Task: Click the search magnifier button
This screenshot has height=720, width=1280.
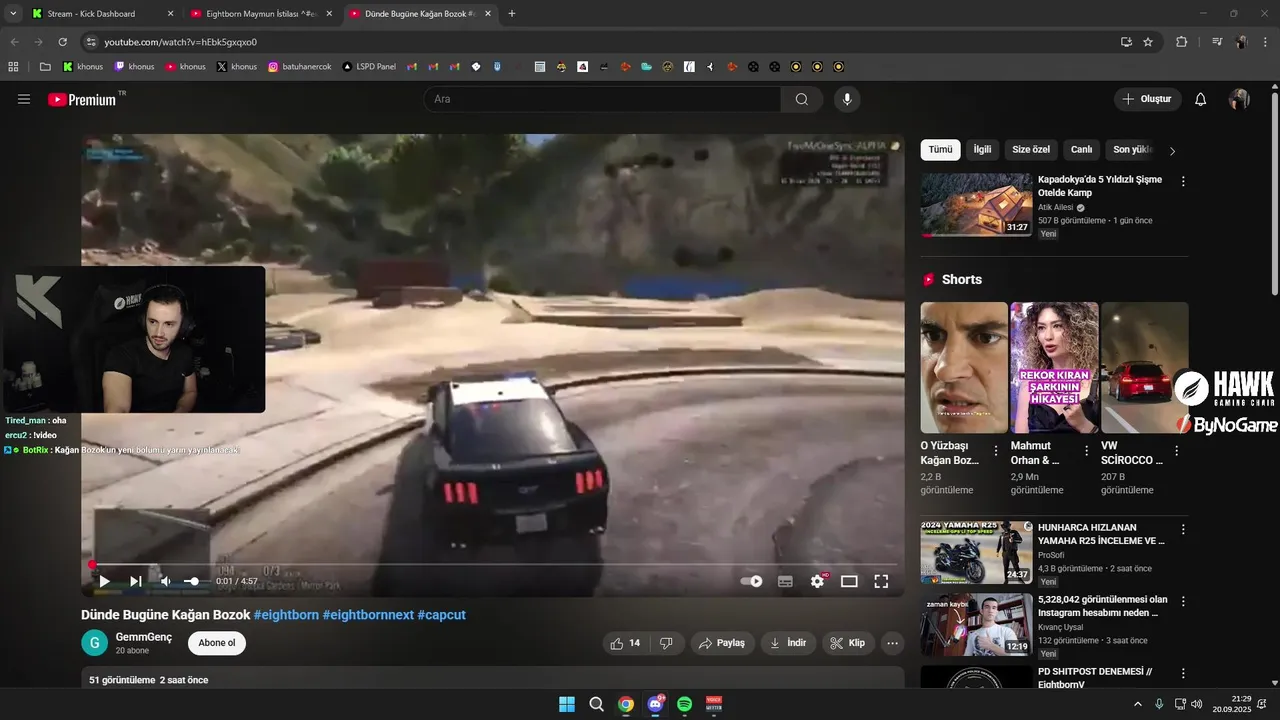Action: (x=802, y=99)
